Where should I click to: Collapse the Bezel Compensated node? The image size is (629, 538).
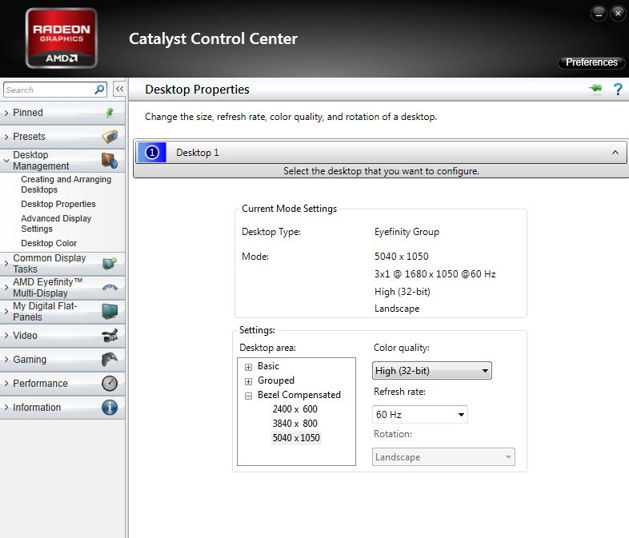click(248, 396)
